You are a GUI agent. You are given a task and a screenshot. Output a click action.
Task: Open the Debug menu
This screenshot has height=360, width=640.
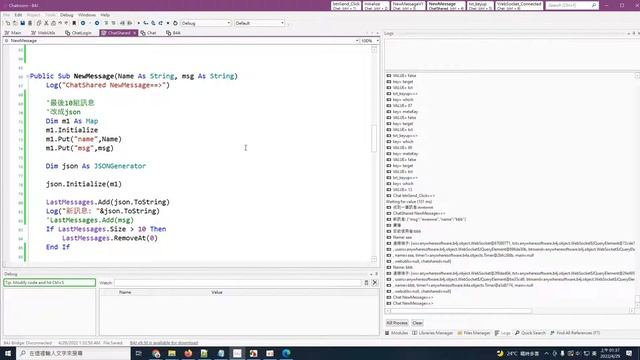pyautogui.click(x=67, y=15)
